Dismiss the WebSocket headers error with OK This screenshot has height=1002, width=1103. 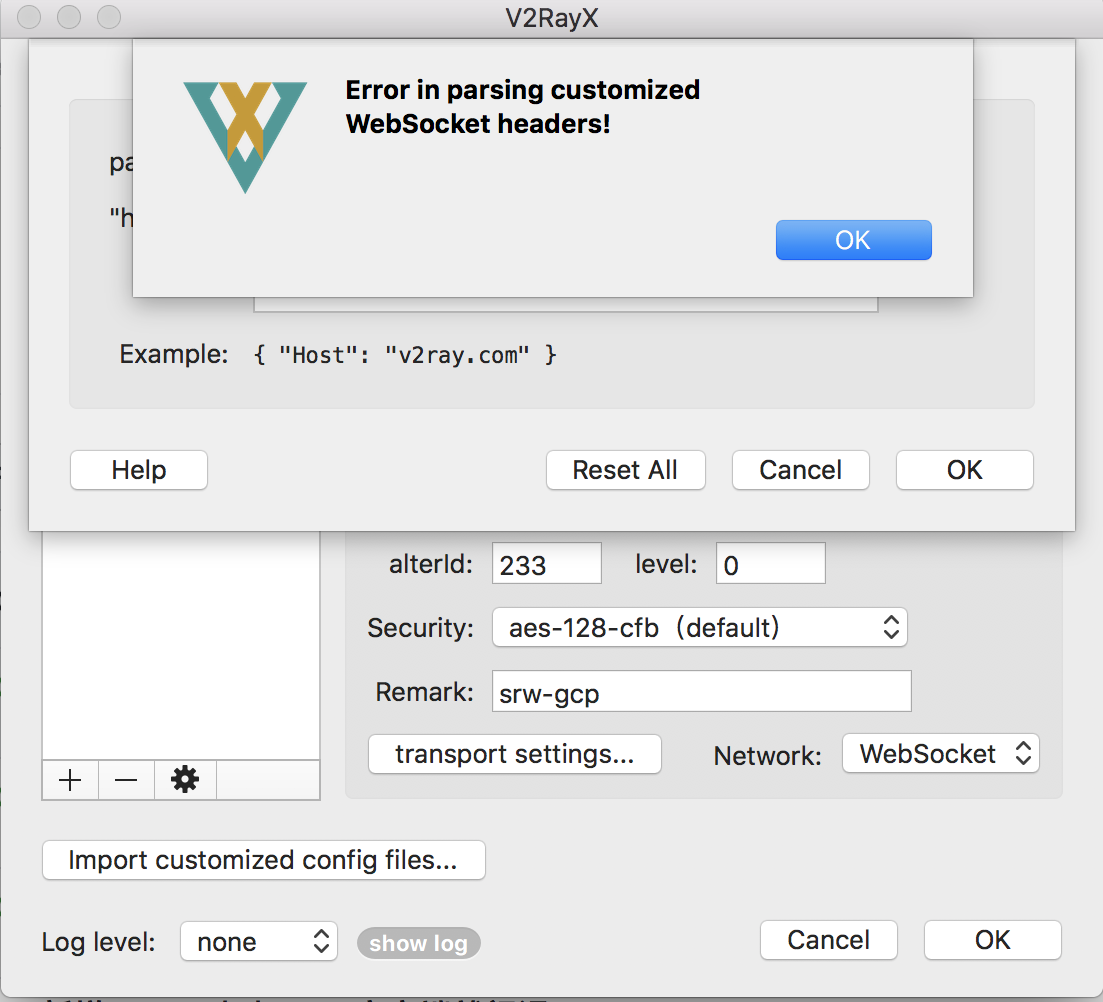point(853,239)
